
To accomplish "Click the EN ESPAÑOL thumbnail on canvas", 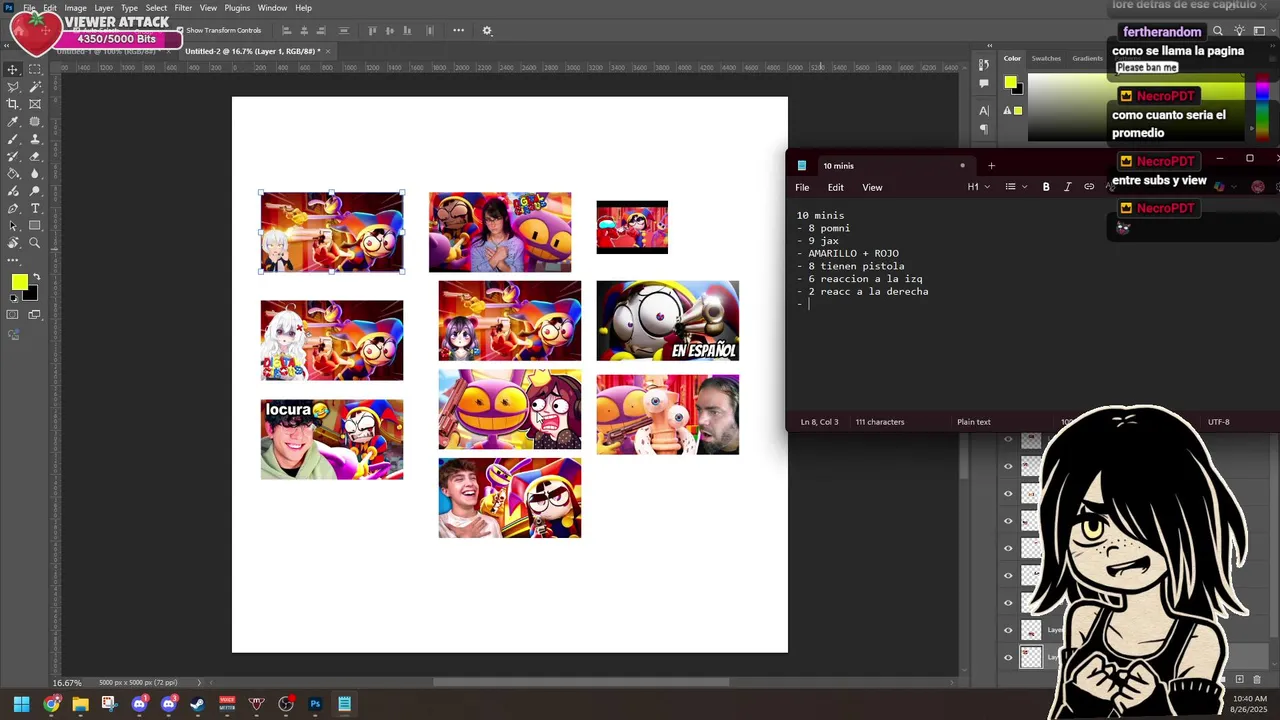I will click(668, 321).
